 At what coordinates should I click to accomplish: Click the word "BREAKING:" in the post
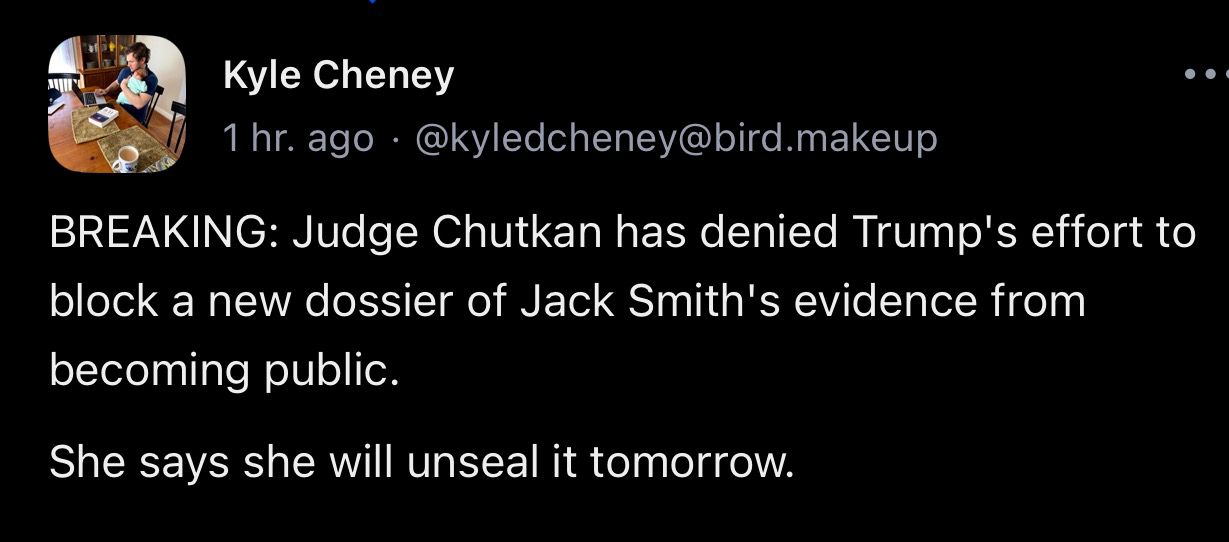[164, 233]
